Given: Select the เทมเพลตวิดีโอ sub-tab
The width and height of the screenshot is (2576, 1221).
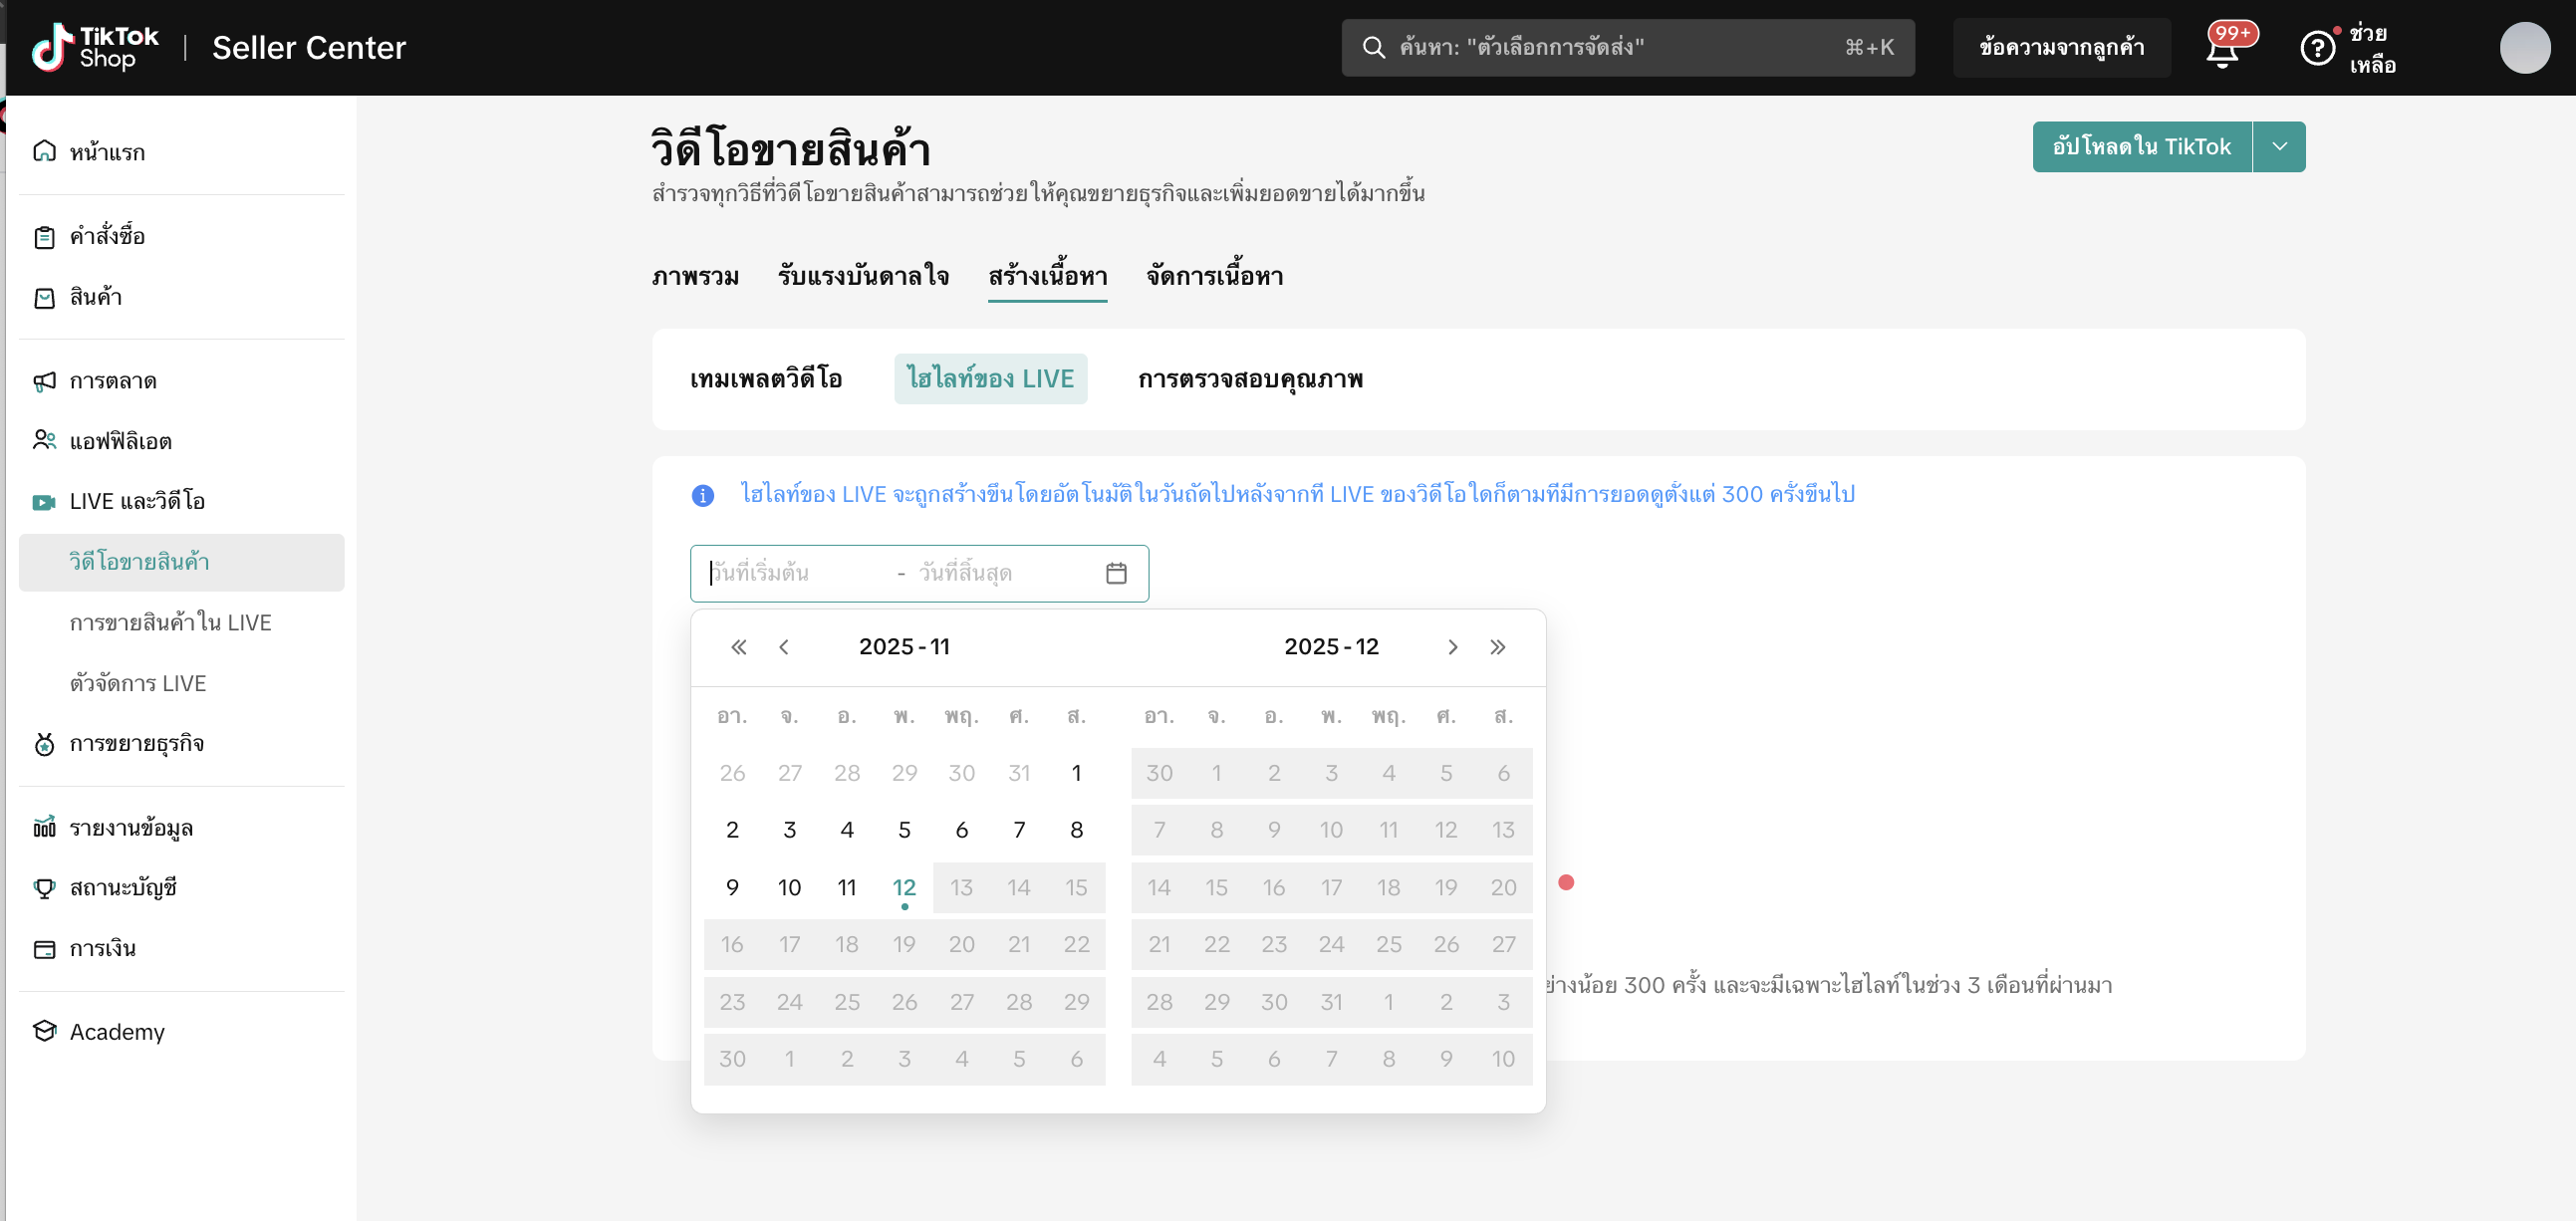Looking at the screenshot, I should [766, 379].
